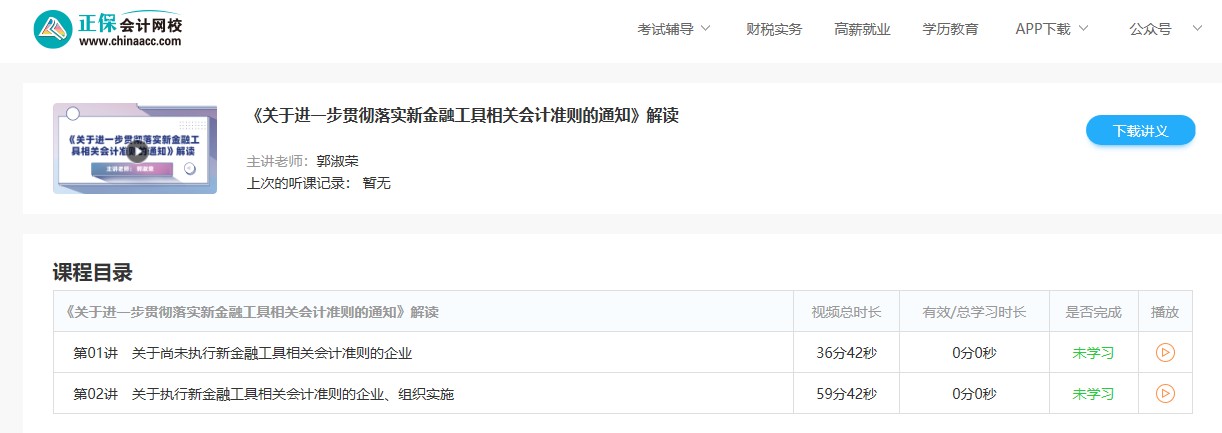Expand the 公众号 dropdown arrow

click(1197, 28)
